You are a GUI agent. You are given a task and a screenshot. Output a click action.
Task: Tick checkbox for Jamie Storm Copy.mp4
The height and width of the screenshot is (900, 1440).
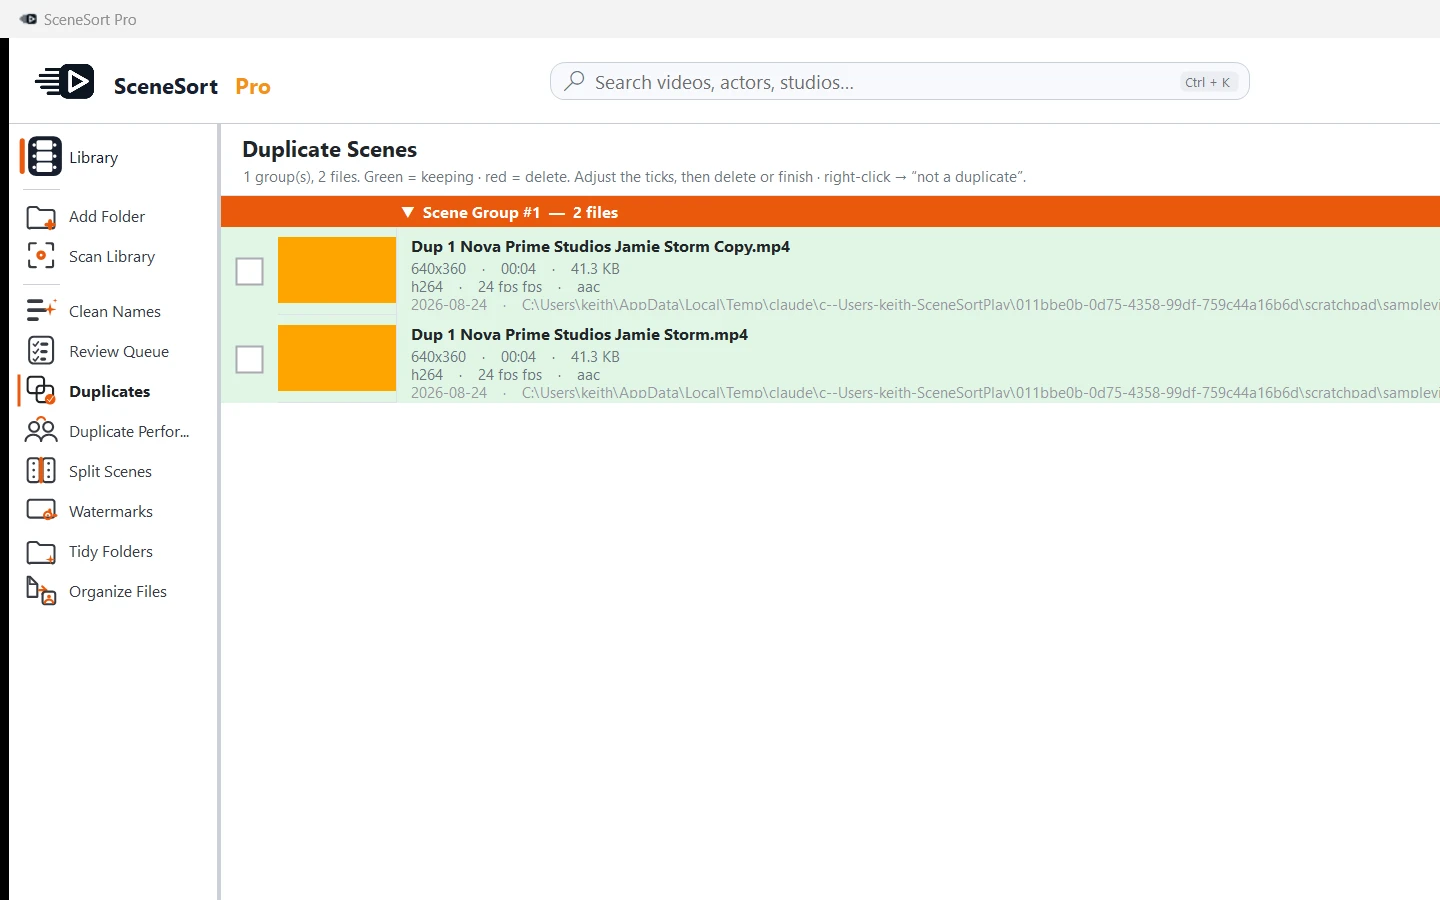249,271
